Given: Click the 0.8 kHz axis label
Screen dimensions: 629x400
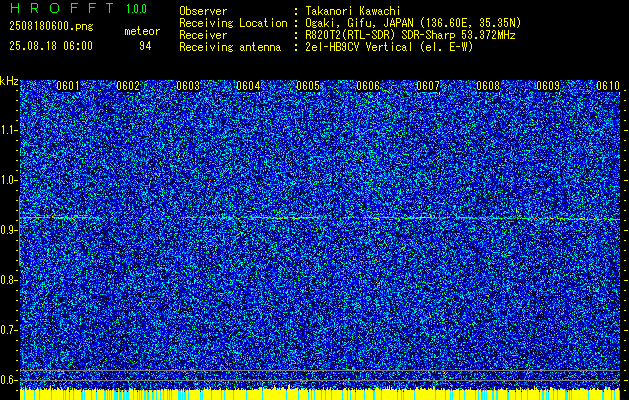Looking at the screenshot, I should click(8, 280).
